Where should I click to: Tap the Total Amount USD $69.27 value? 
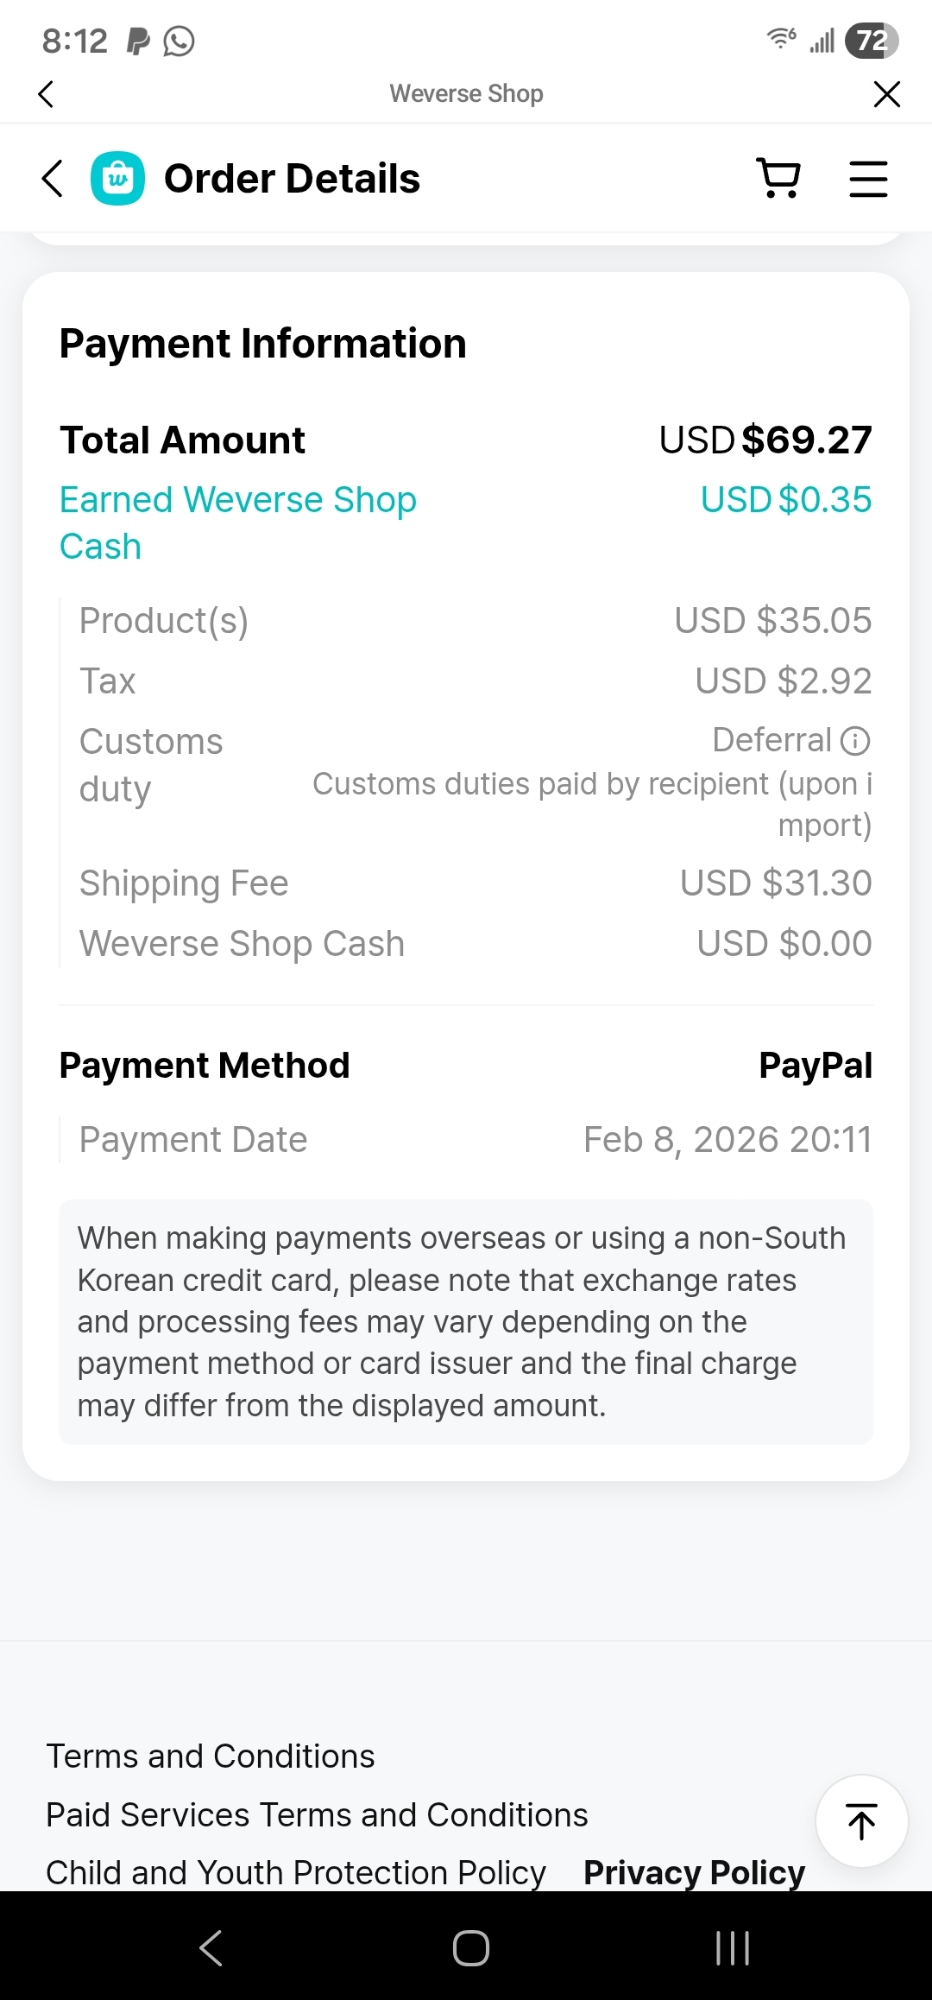765,440
